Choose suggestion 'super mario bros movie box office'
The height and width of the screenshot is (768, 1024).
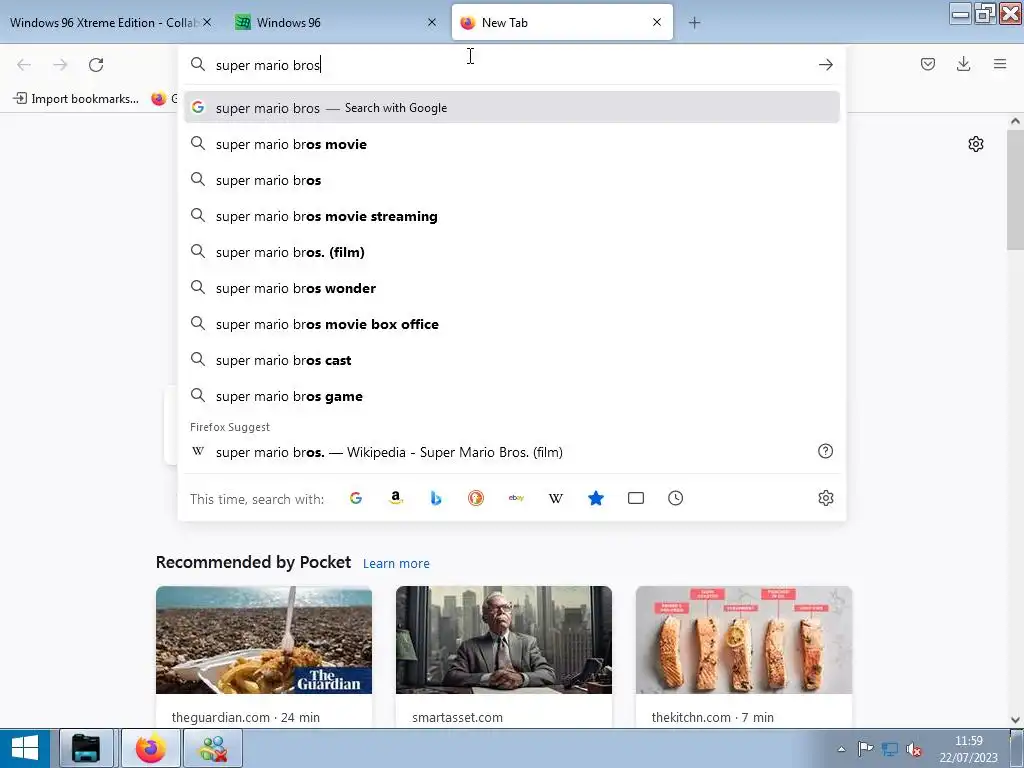point(512,324)
